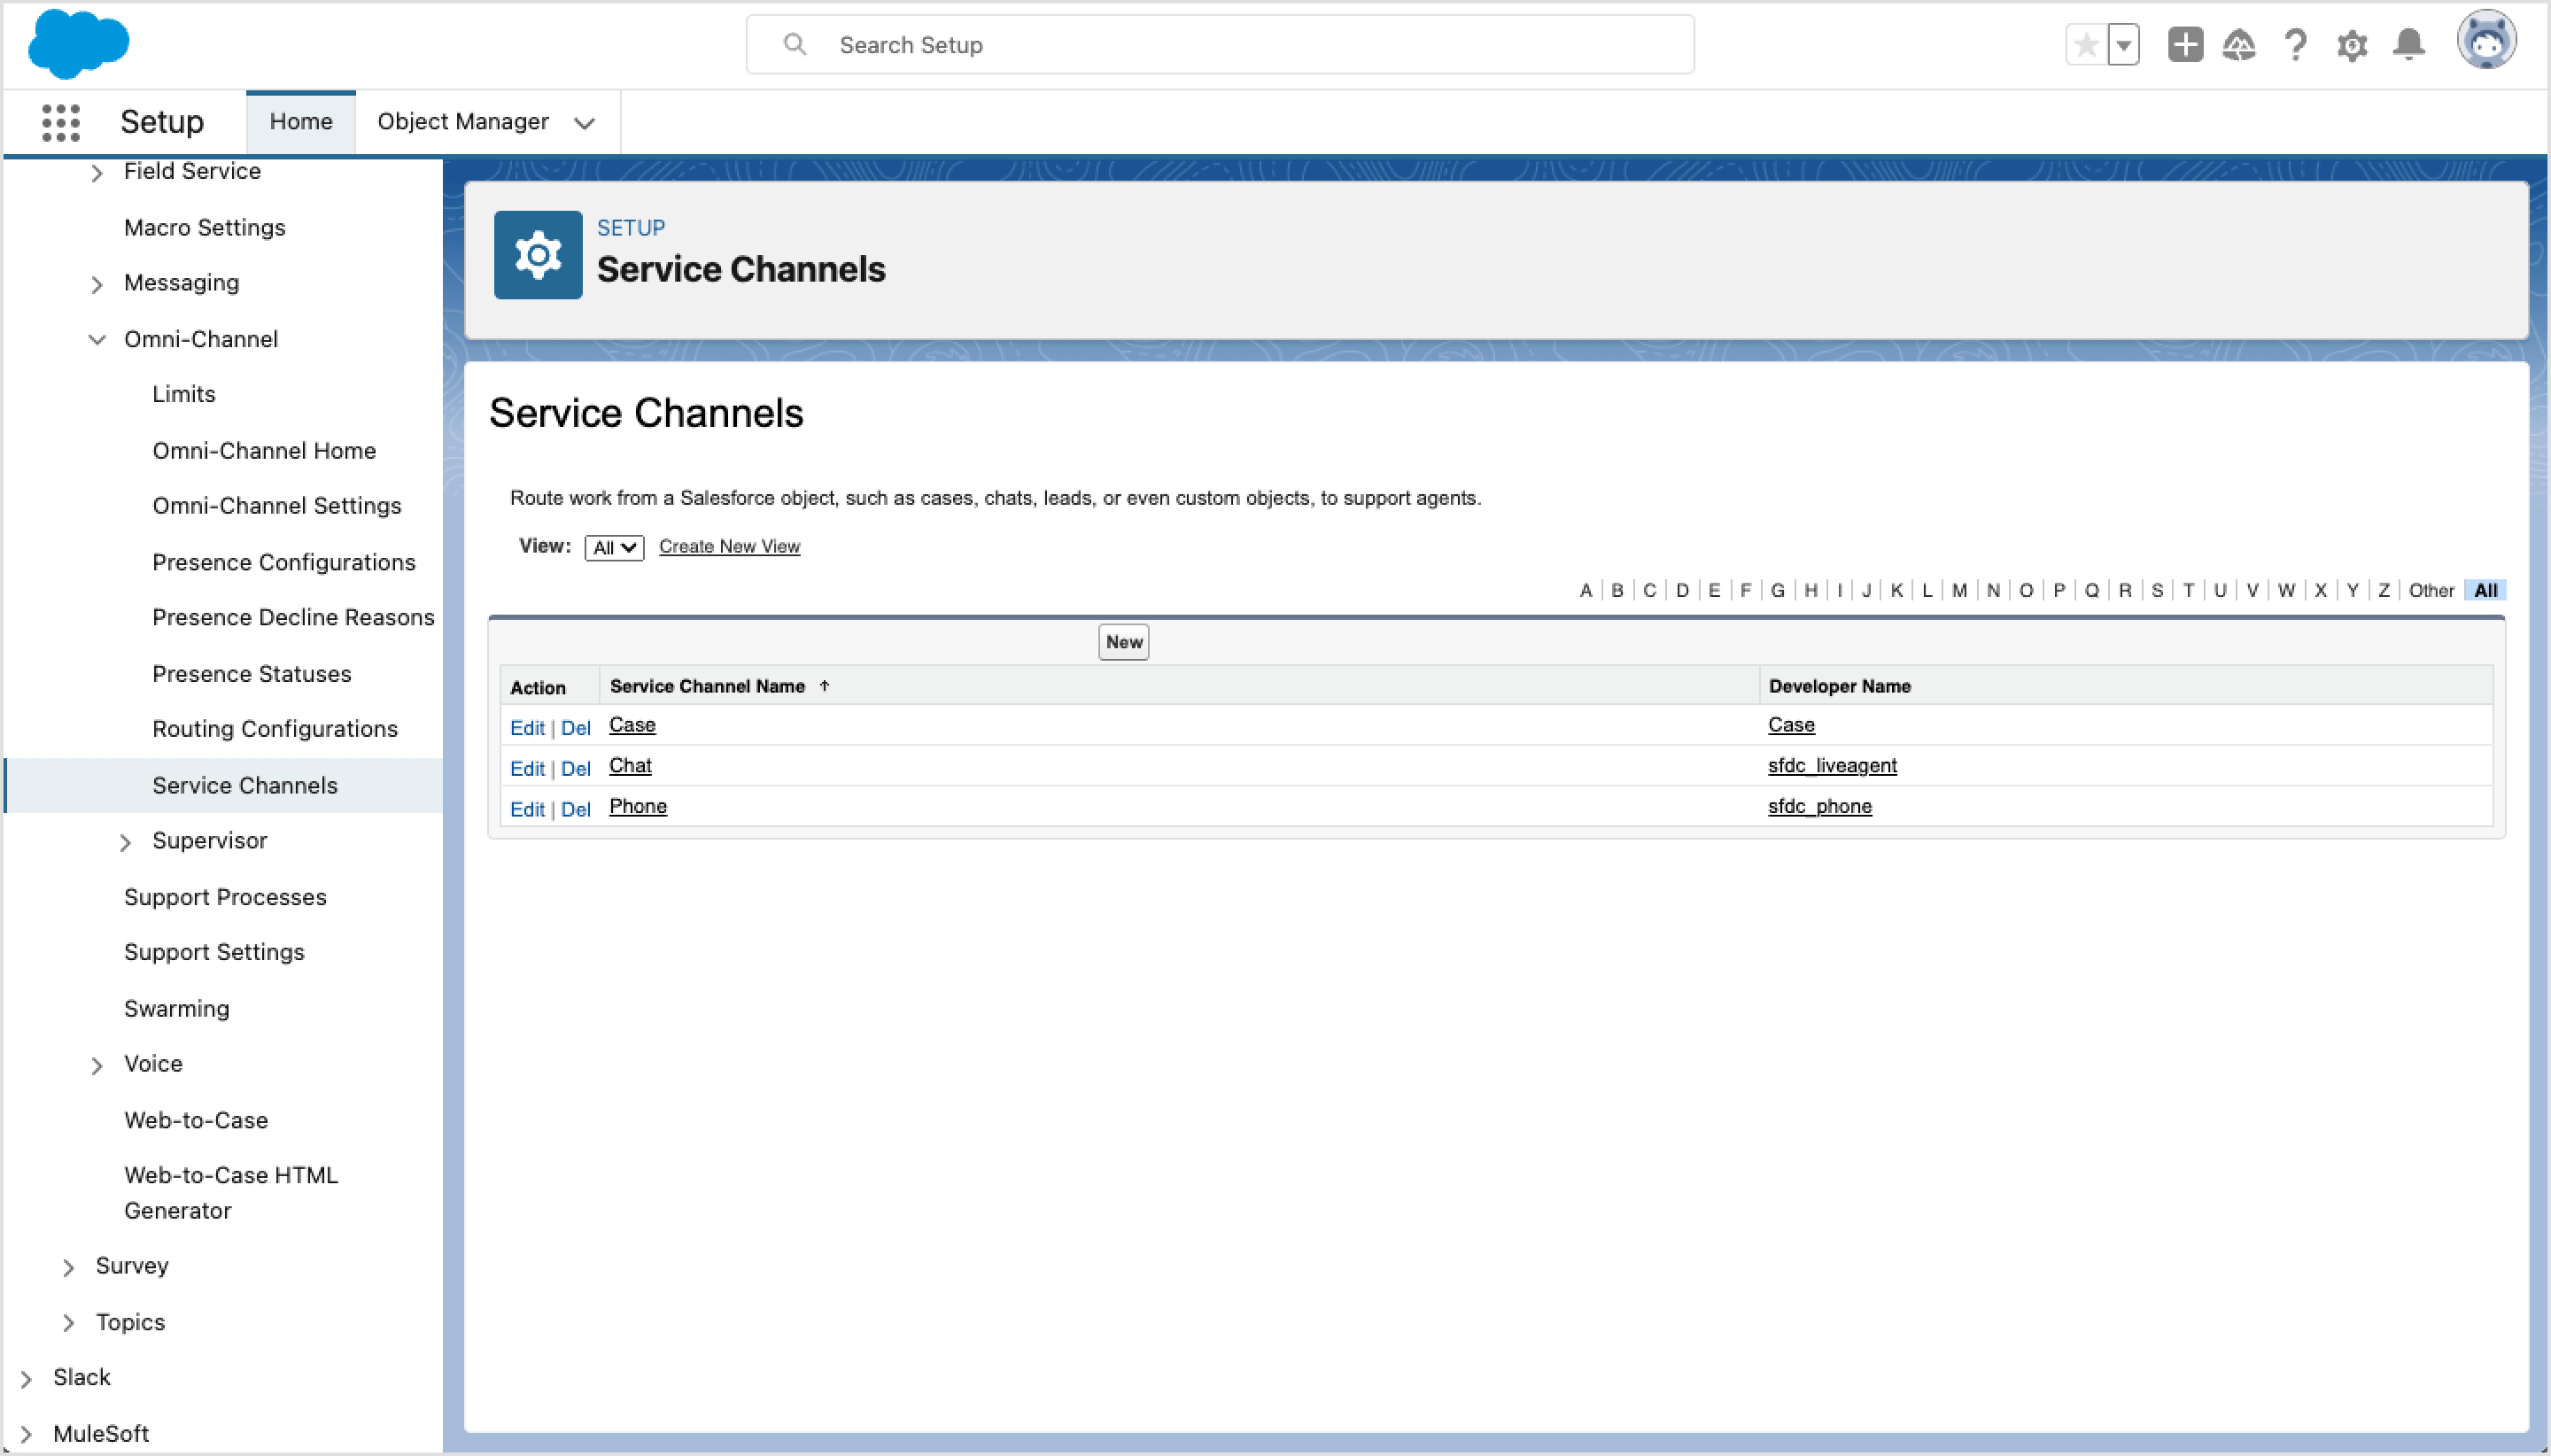Click the help question mark icon
The image size is (2551, 1456).
(x=2295, y=45)
